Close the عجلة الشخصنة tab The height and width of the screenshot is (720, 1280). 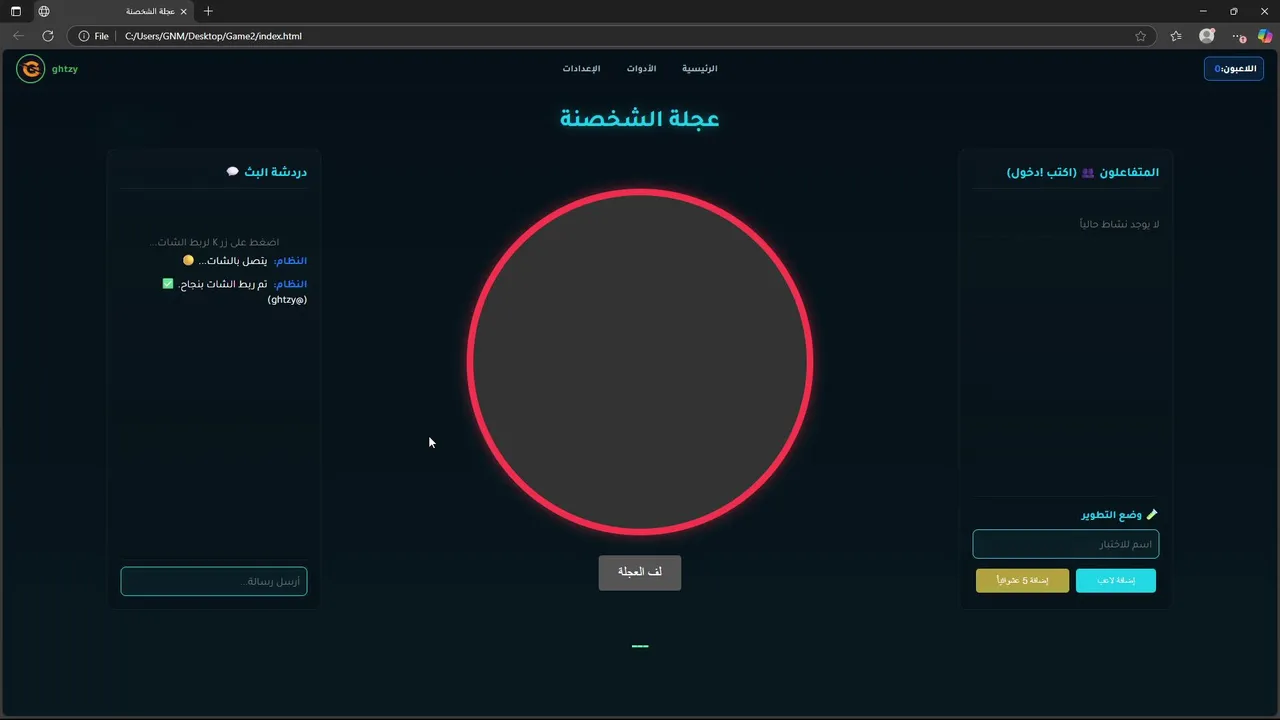click(184, 11)
